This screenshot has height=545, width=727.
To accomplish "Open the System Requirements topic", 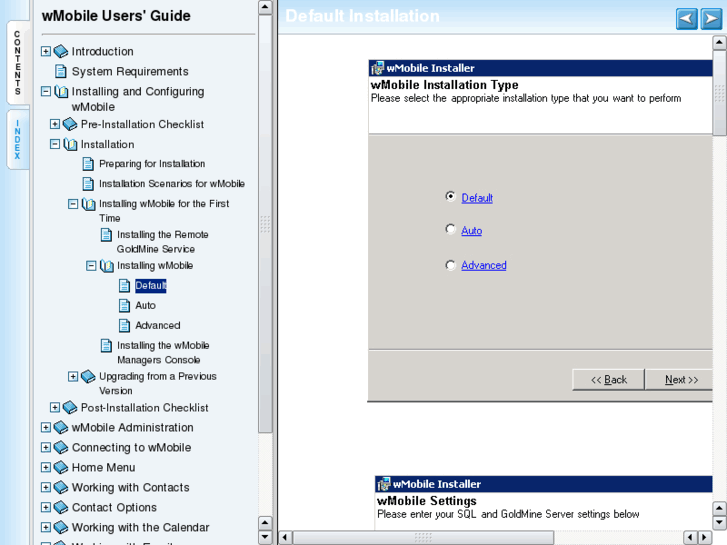I will [130, 71].
